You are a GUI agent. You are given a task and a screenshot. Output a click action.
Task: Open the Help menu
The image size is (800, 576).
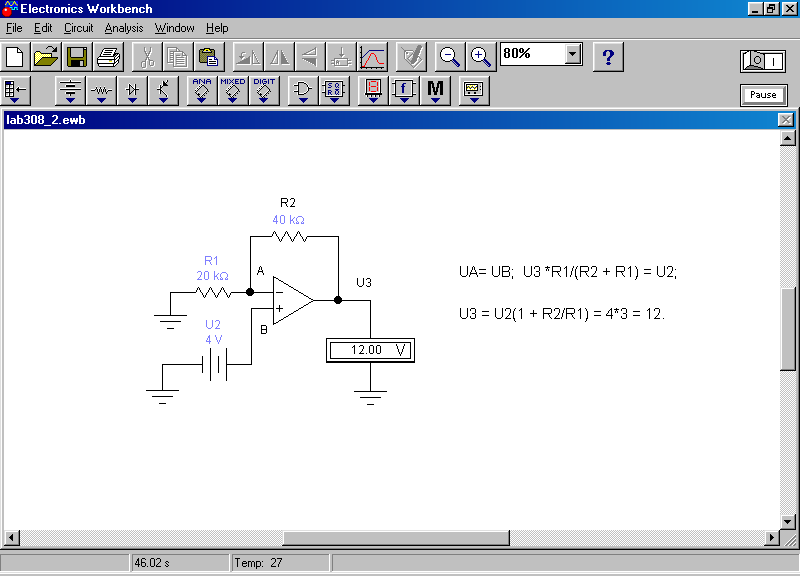point(217,28)
